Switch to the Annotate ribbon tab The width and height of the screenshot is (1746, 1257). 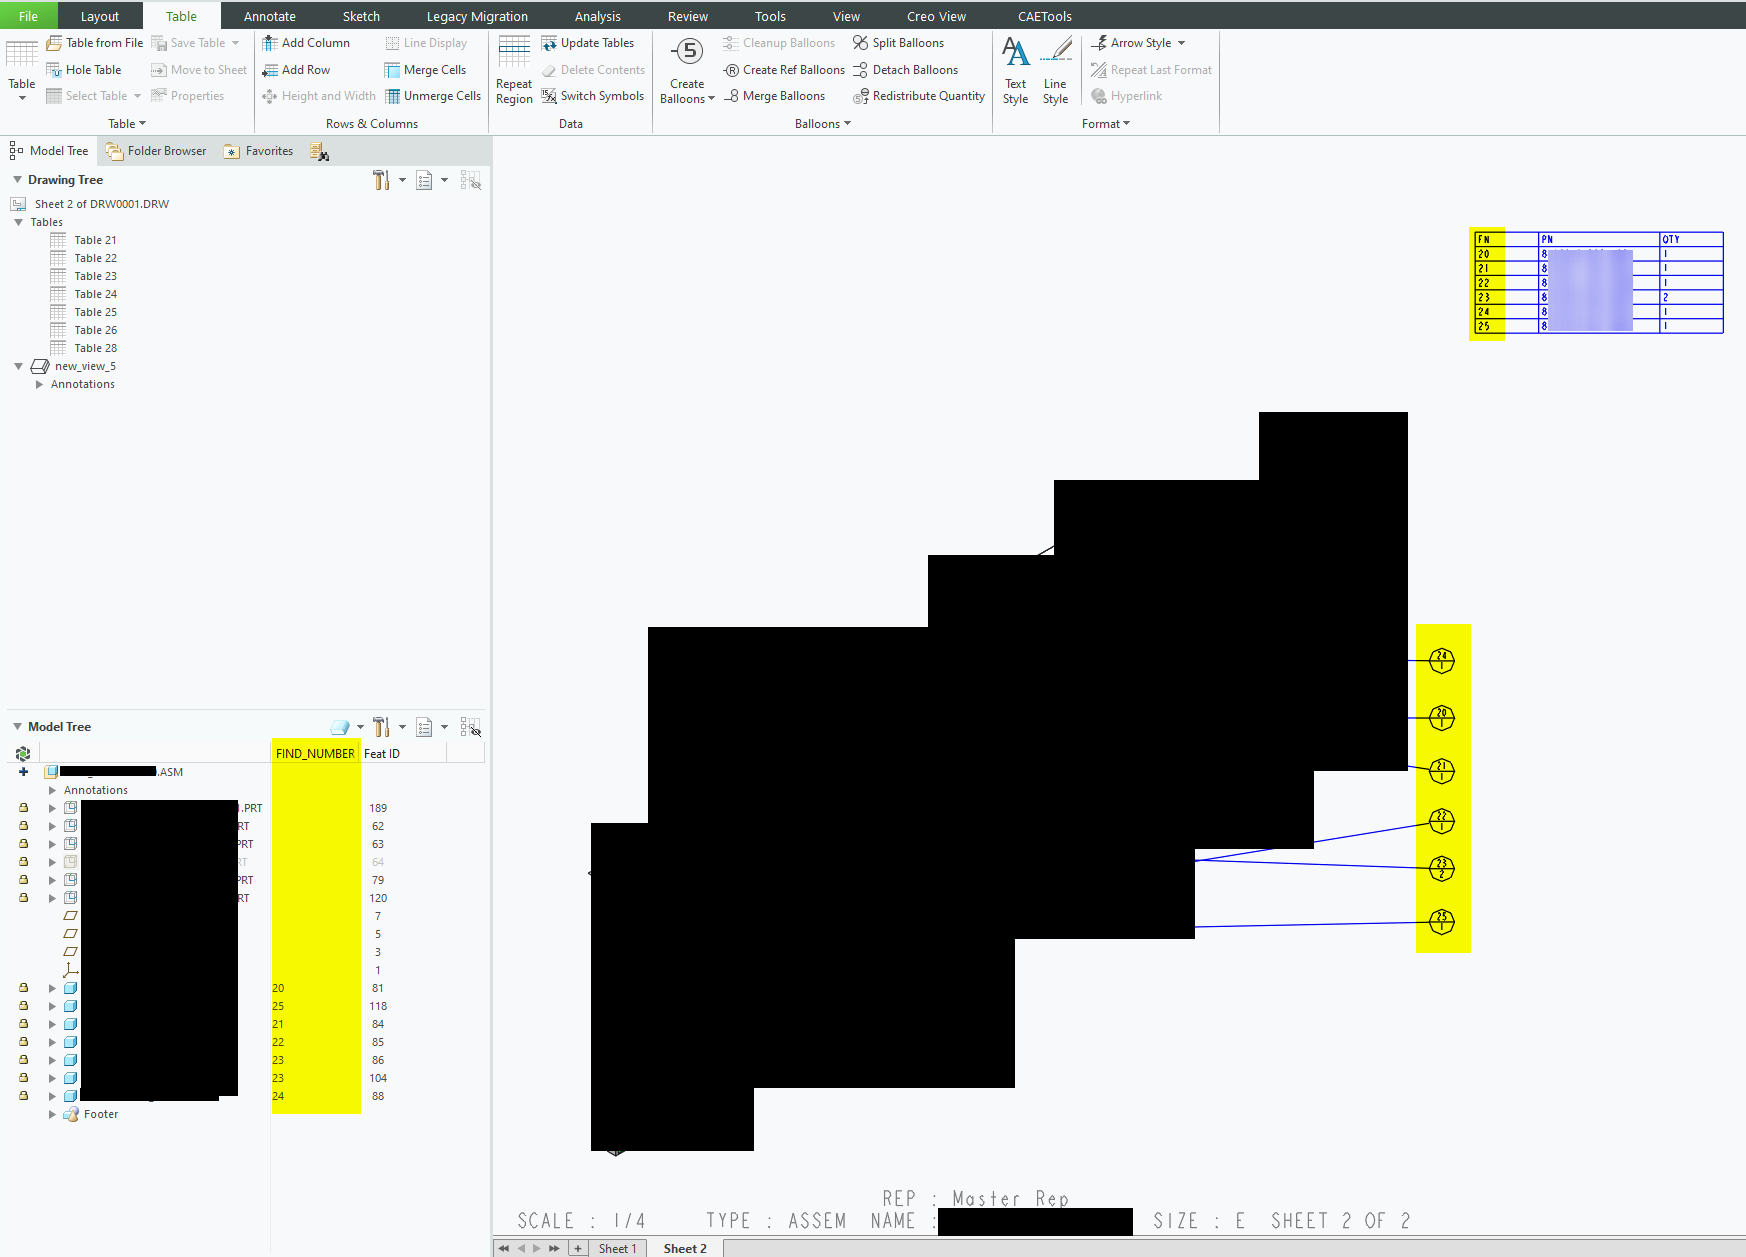268,15
